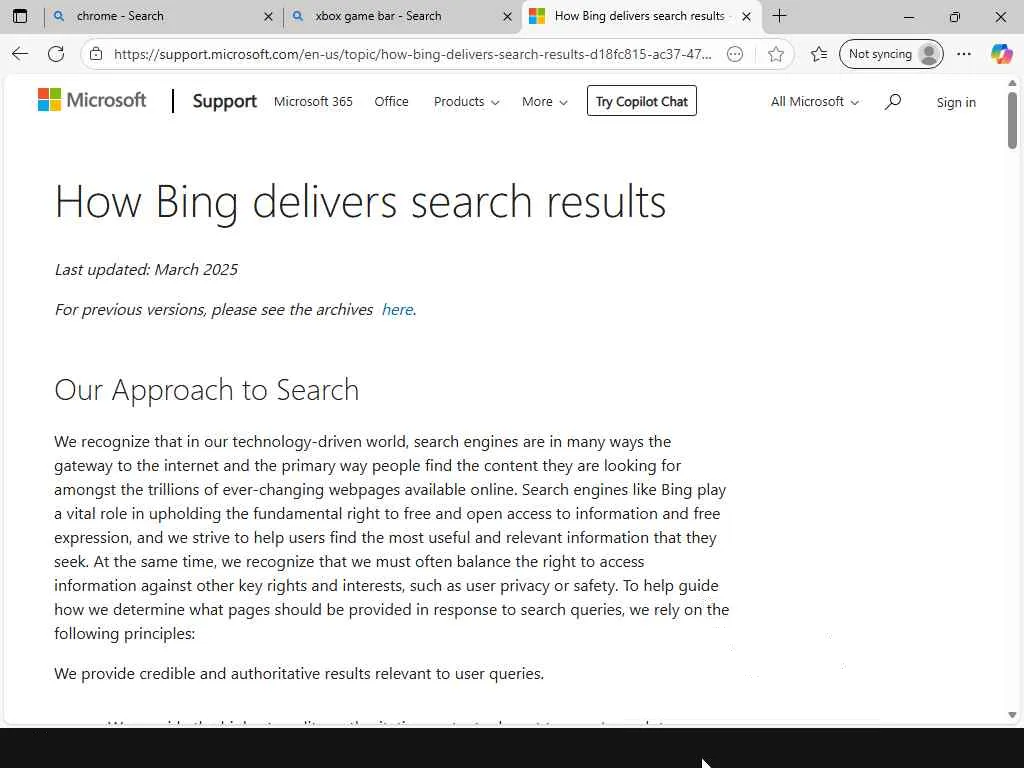
Task: Click the Not syncing profile button
Action: (891, 54)
